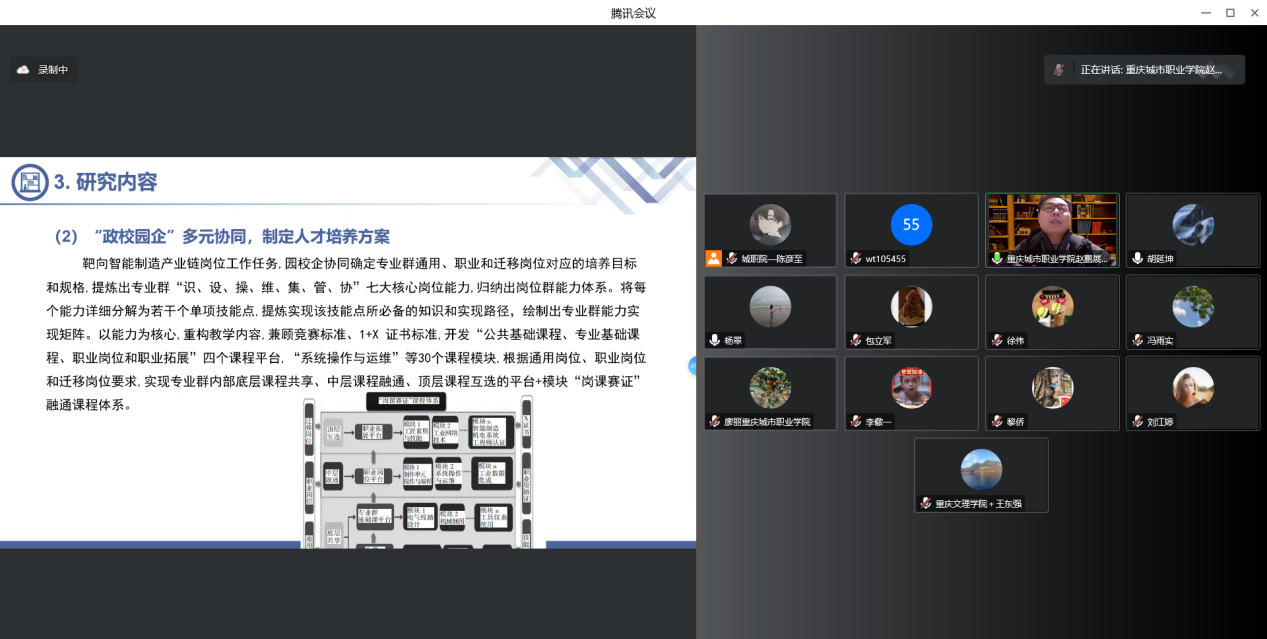The width and height of the screenshot is (1267, 639).
Task: Click the 录制中 recording status label
Action: pos(50,71)
